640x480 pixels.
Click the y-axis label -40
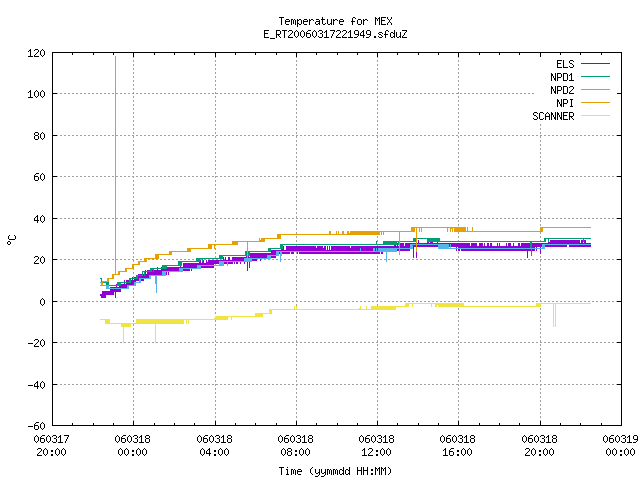[36, 385]
